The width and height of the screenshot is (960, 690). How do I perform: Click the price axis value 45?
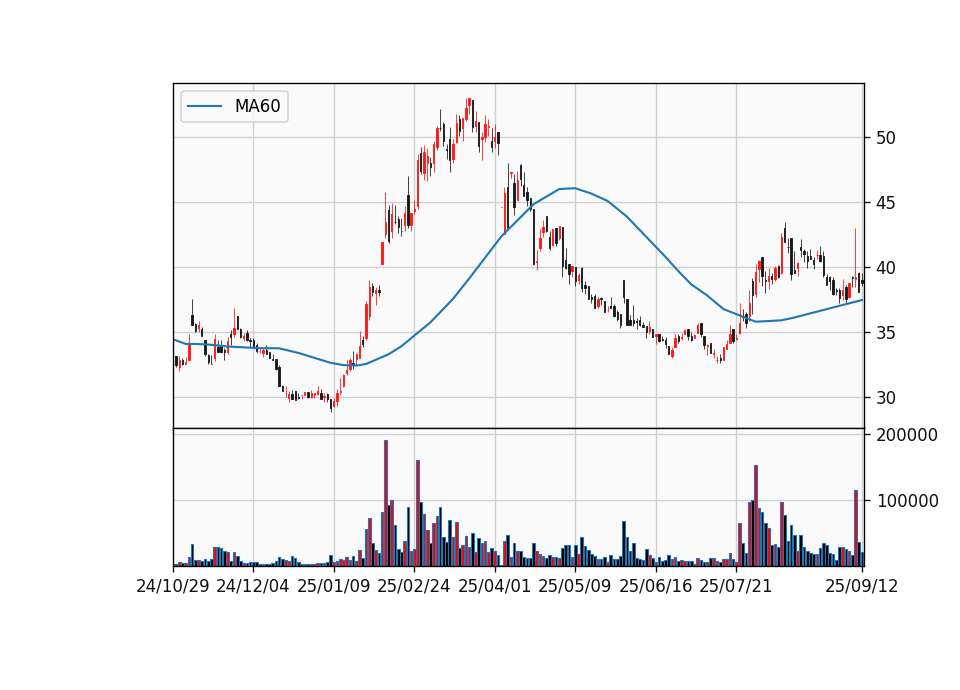tap(886, 203)
